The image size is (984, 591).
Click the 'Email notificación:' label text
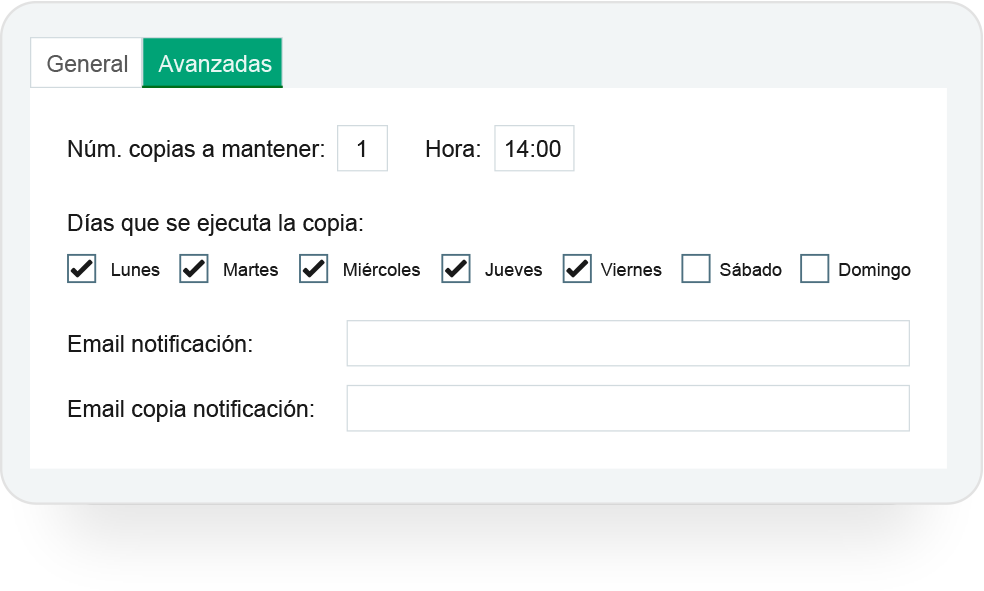pyautogui.click(x=160, y=345)
